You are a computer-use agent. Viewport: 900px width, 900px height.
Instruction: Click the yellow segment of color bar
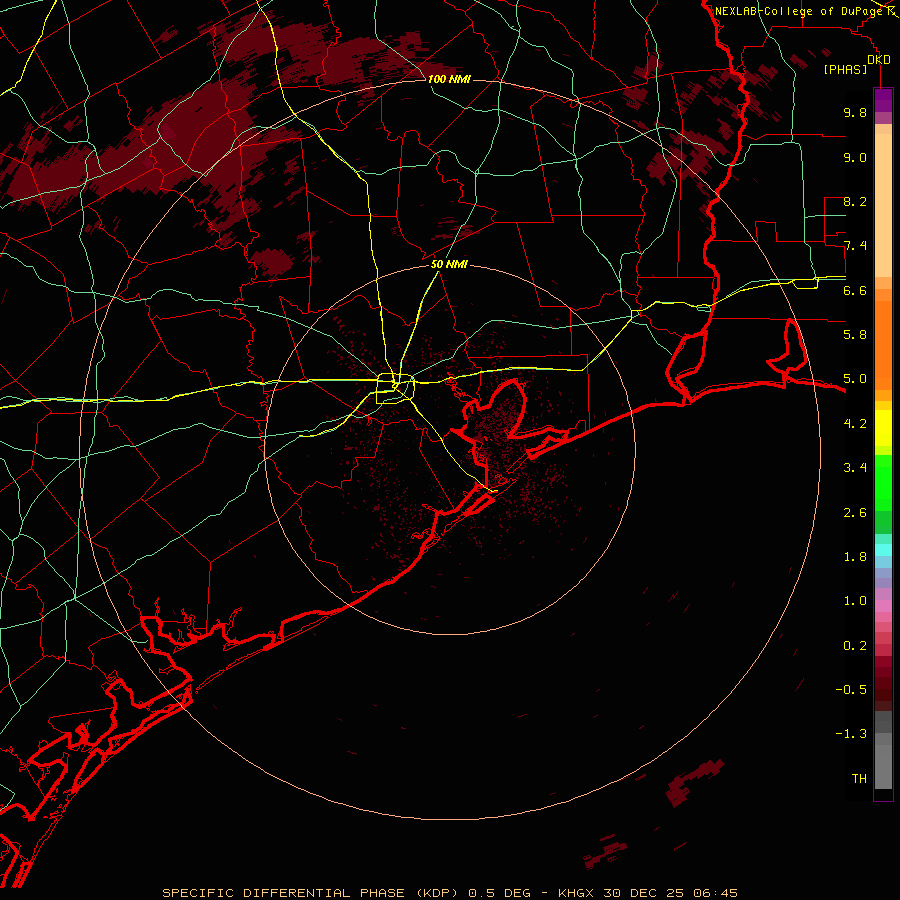[883, 428]
